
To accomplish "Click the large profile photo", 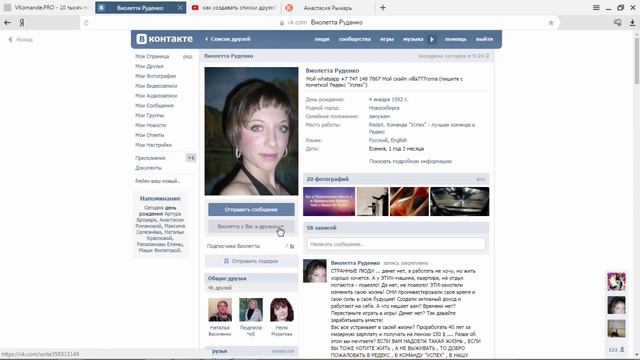I will (251, 131).
